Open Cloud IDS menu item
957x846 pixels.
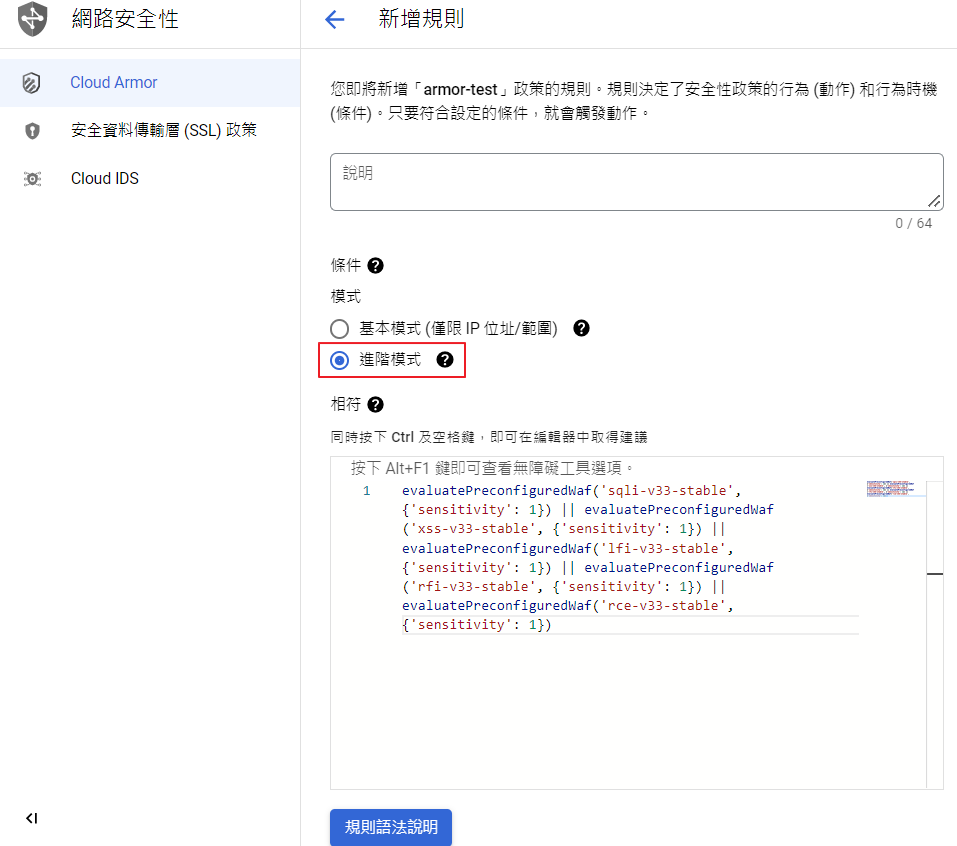coord(105,179)
